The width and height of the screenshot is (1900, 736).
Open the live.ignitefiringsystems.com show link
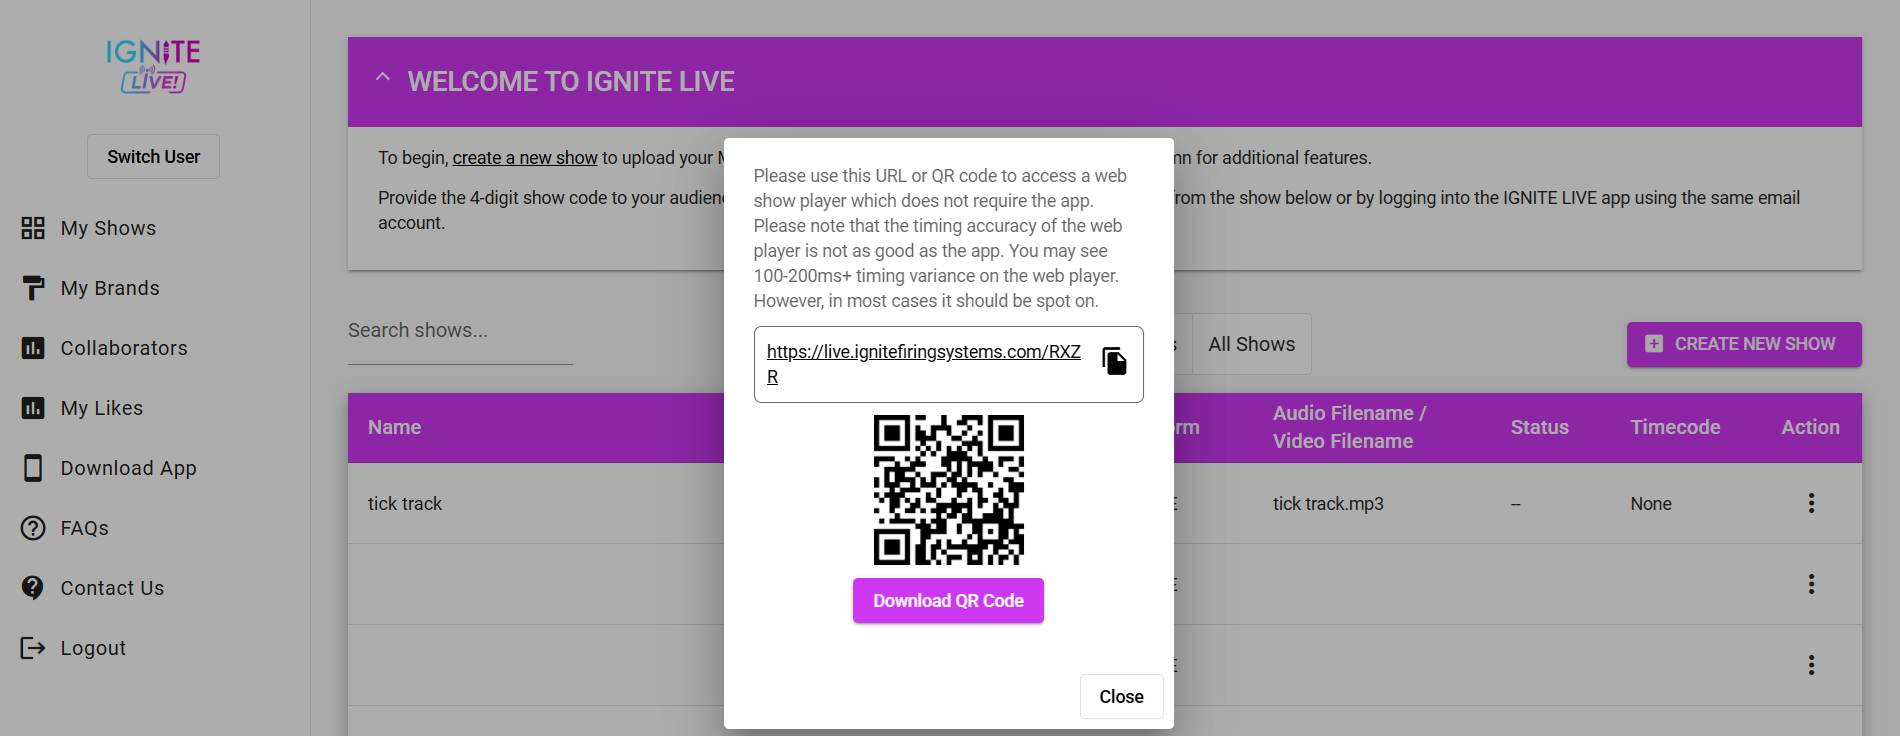(923, 352)
